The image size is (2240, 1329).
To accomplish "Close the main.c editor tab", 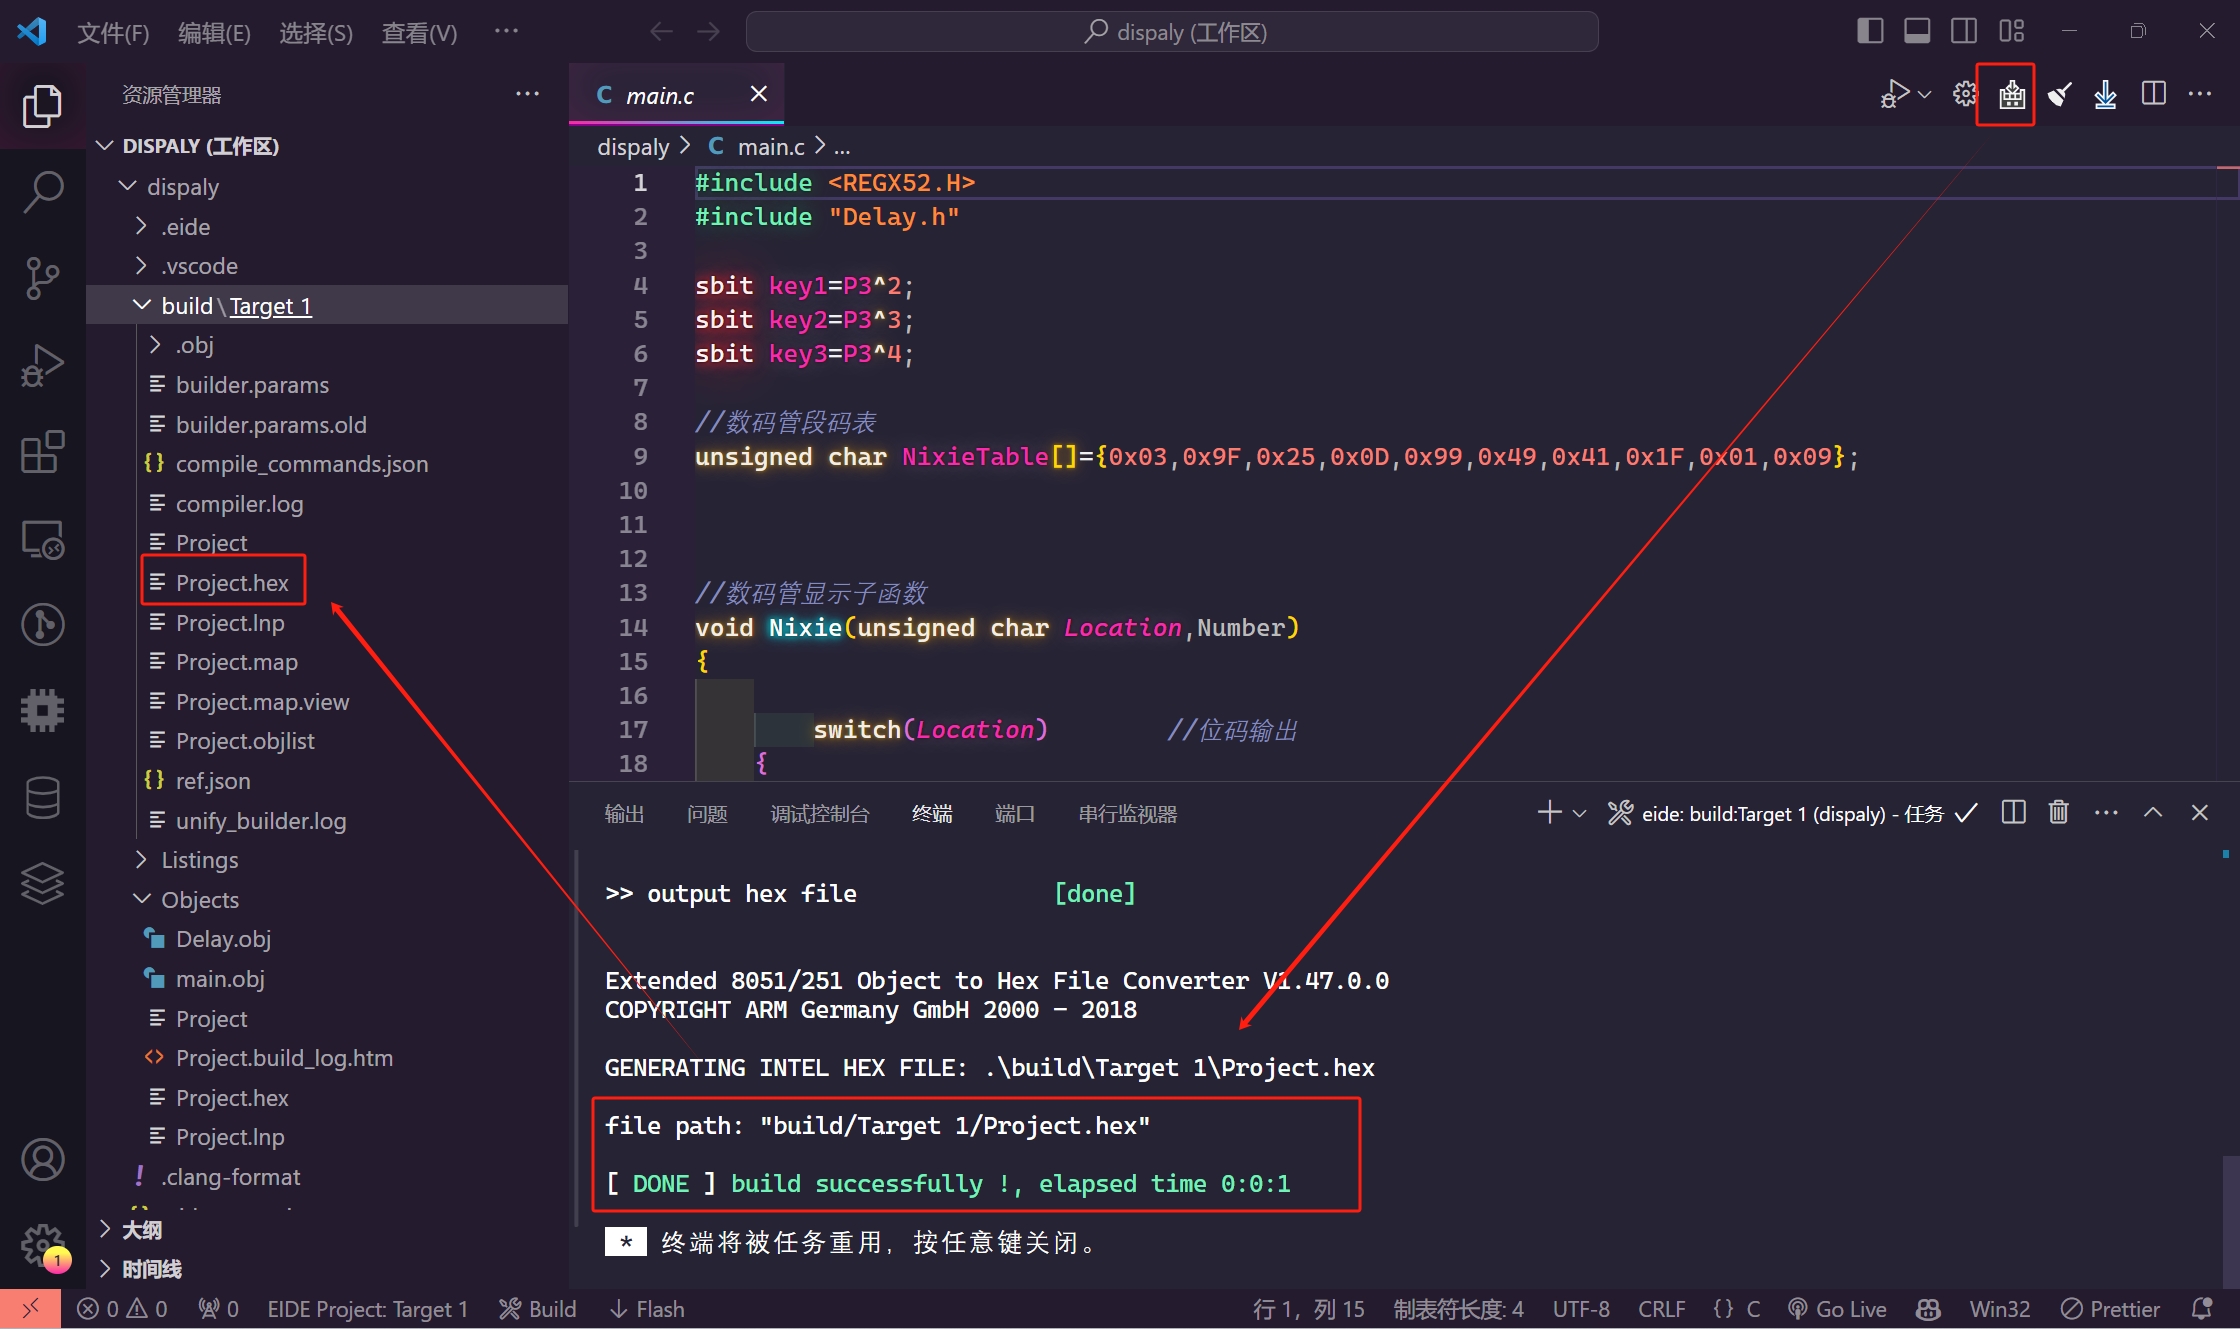I will (x=759, y=93).
